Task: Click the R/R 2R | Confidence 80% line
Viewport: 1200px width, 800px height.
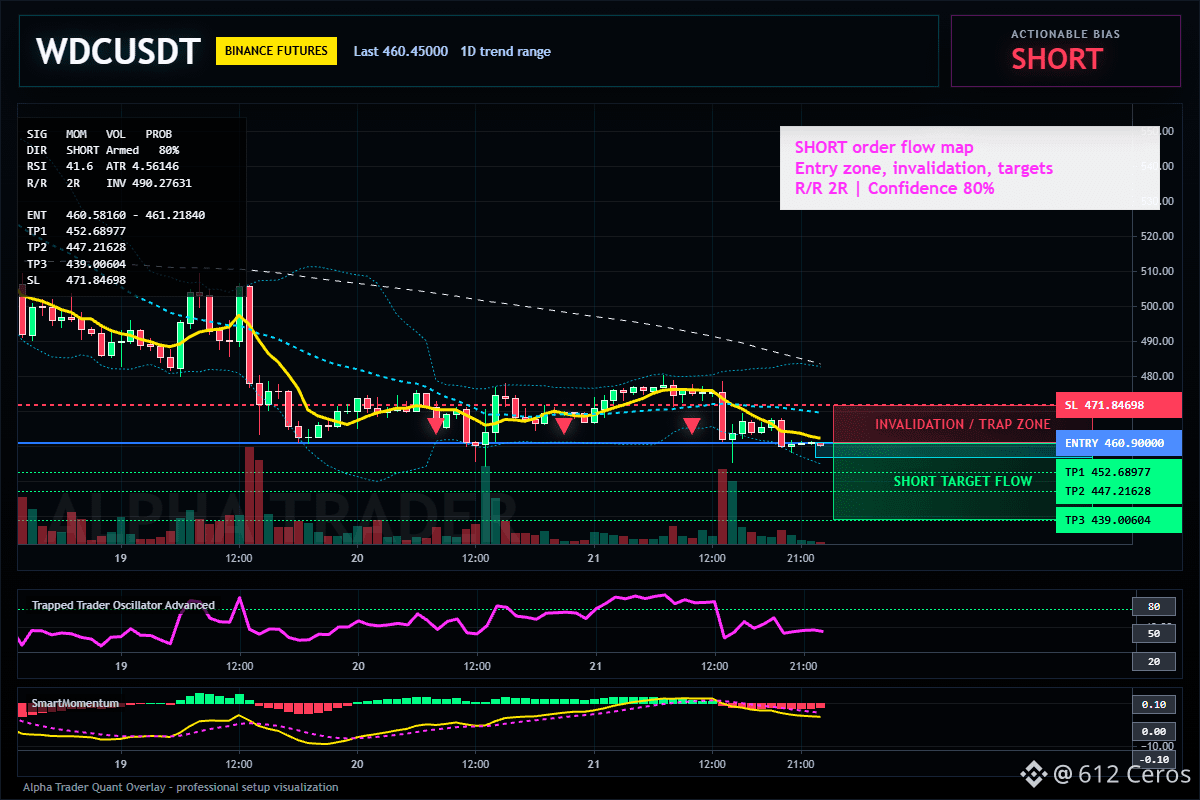Action: coord(894,187)
